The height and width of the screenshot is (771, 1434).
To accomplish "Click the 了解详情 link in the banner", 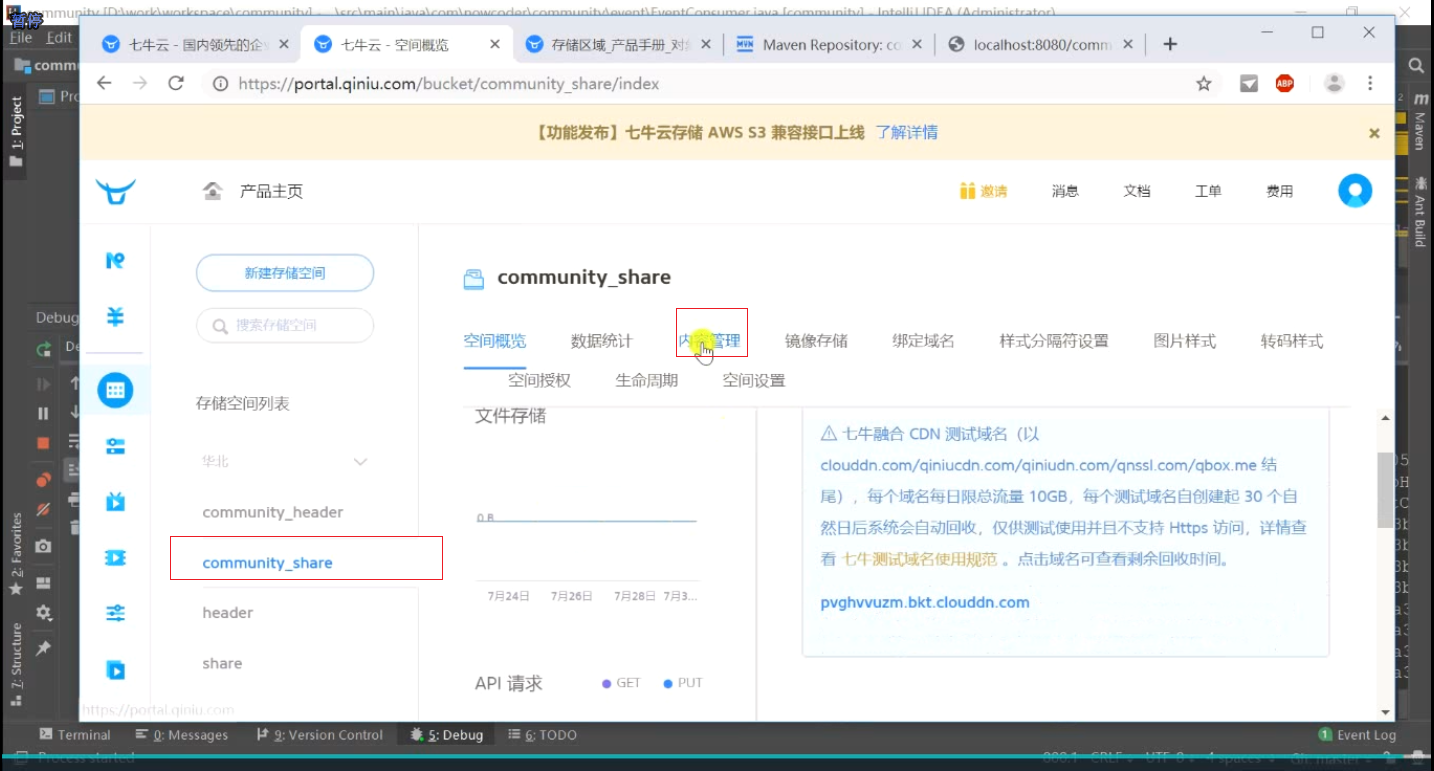I will pyautogui.click(x=907, y=132).
